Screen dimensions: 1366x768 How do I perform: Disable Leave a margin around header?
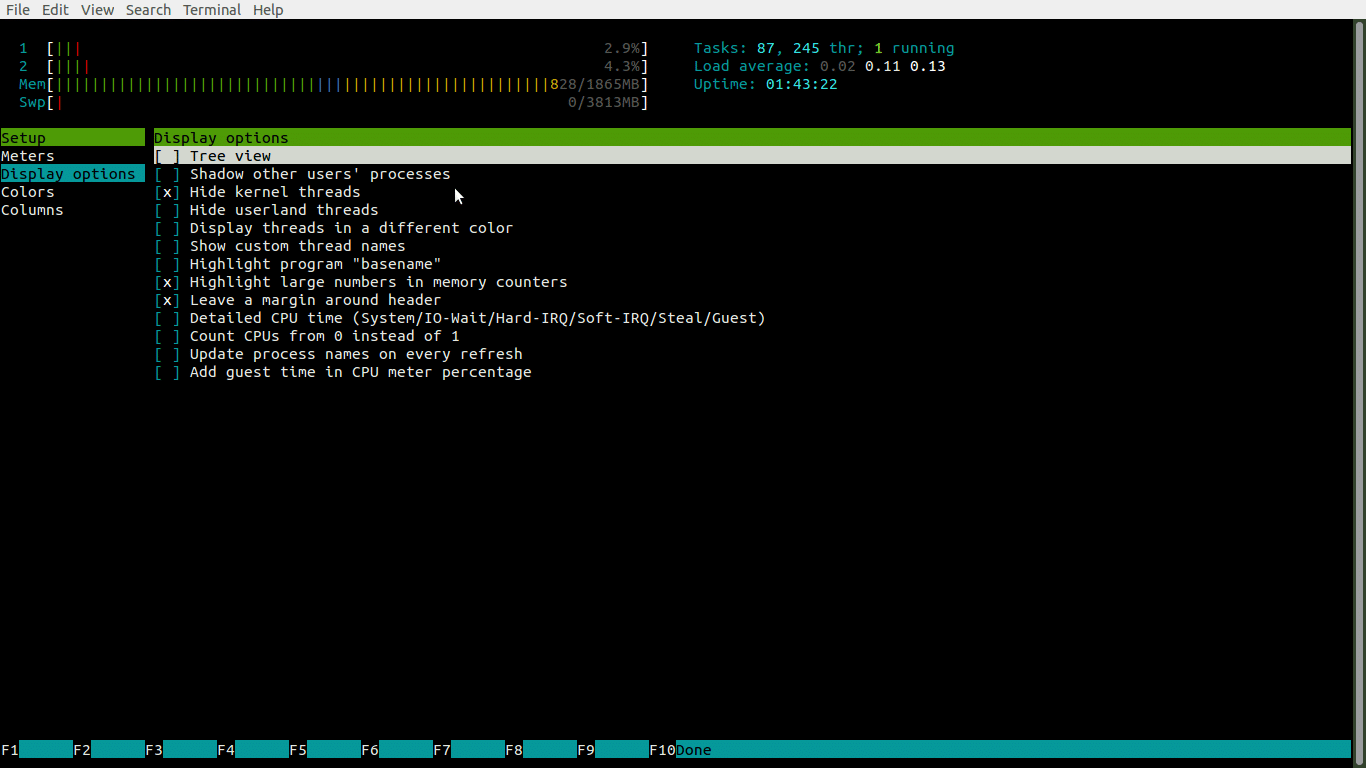pos(167,300)
